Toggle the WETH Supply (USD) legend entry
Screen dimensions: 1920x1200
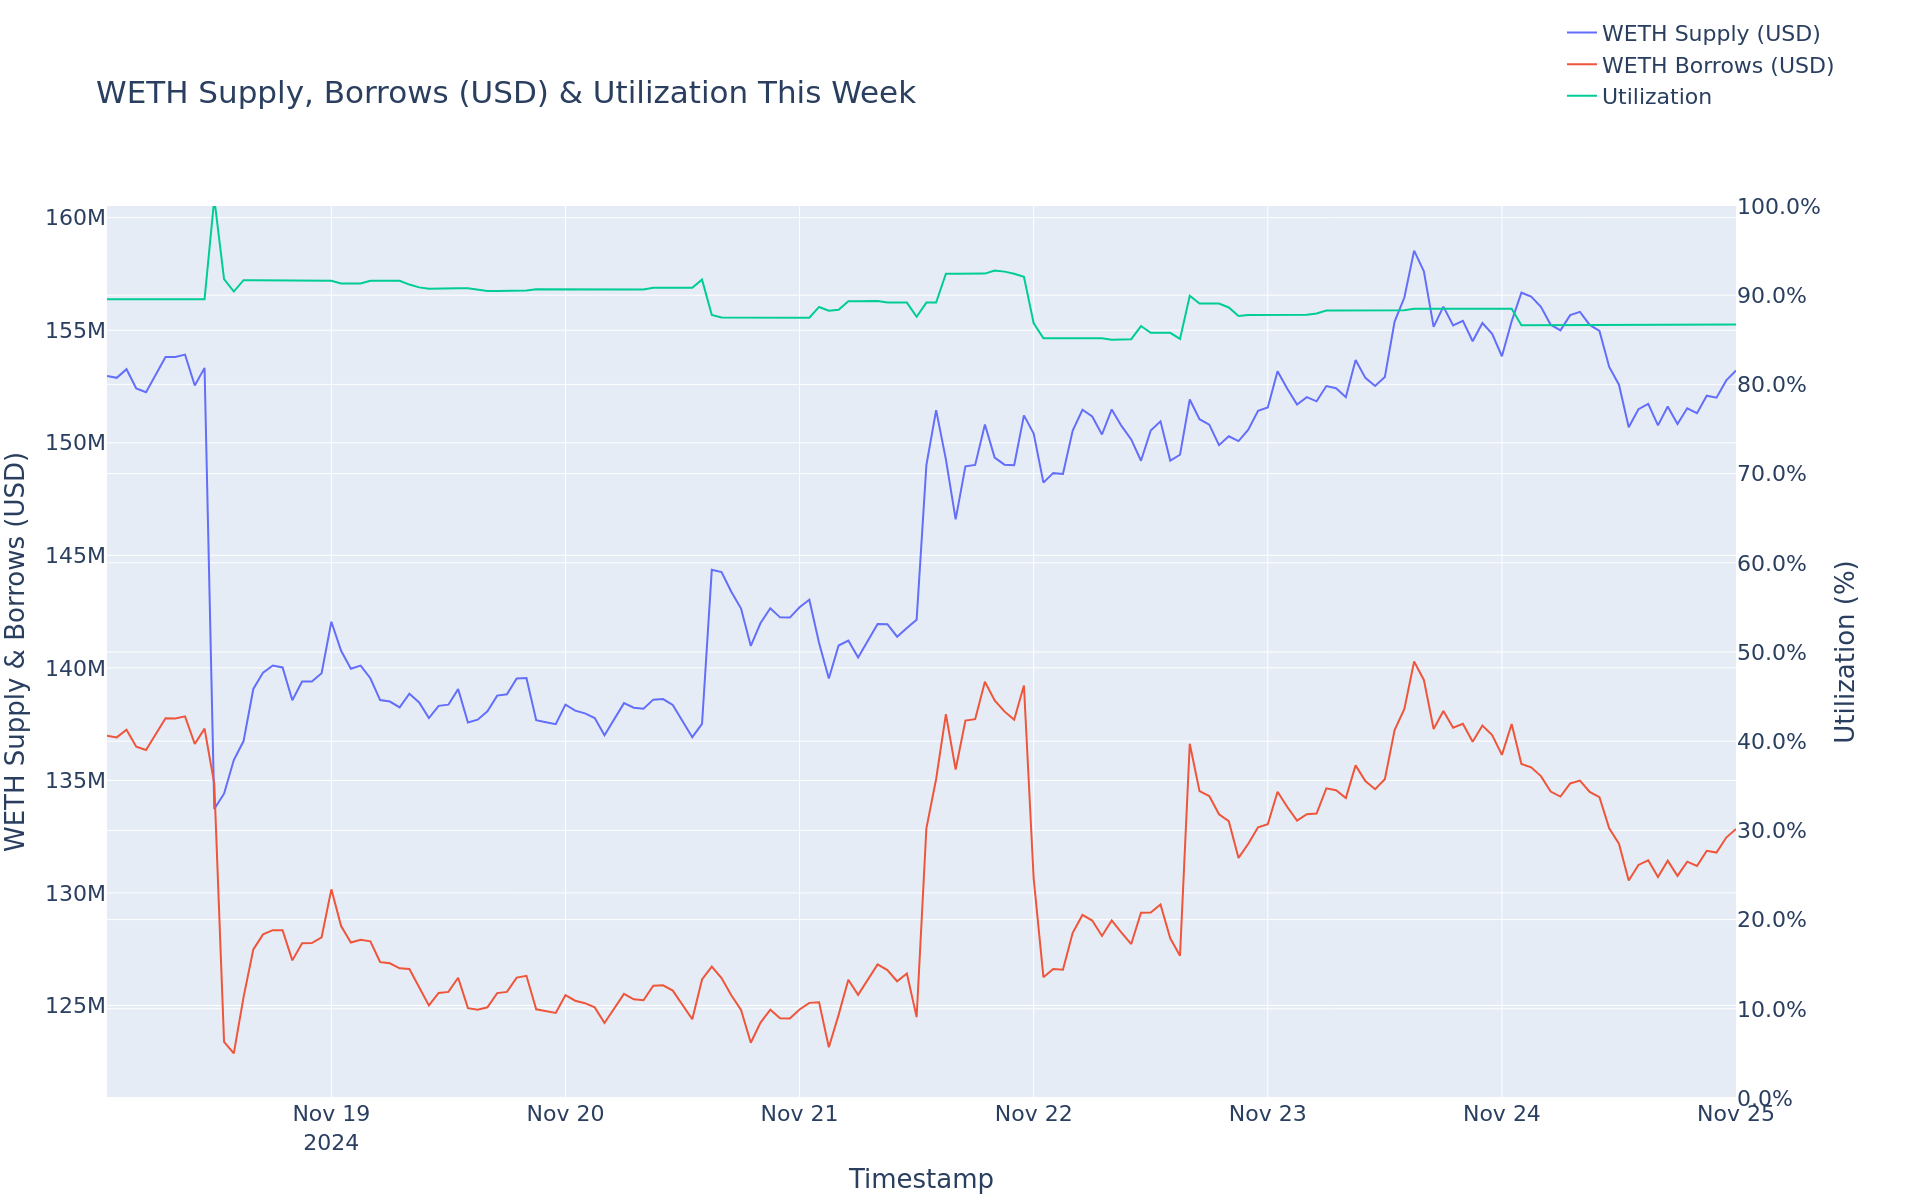pos(1710,34)
